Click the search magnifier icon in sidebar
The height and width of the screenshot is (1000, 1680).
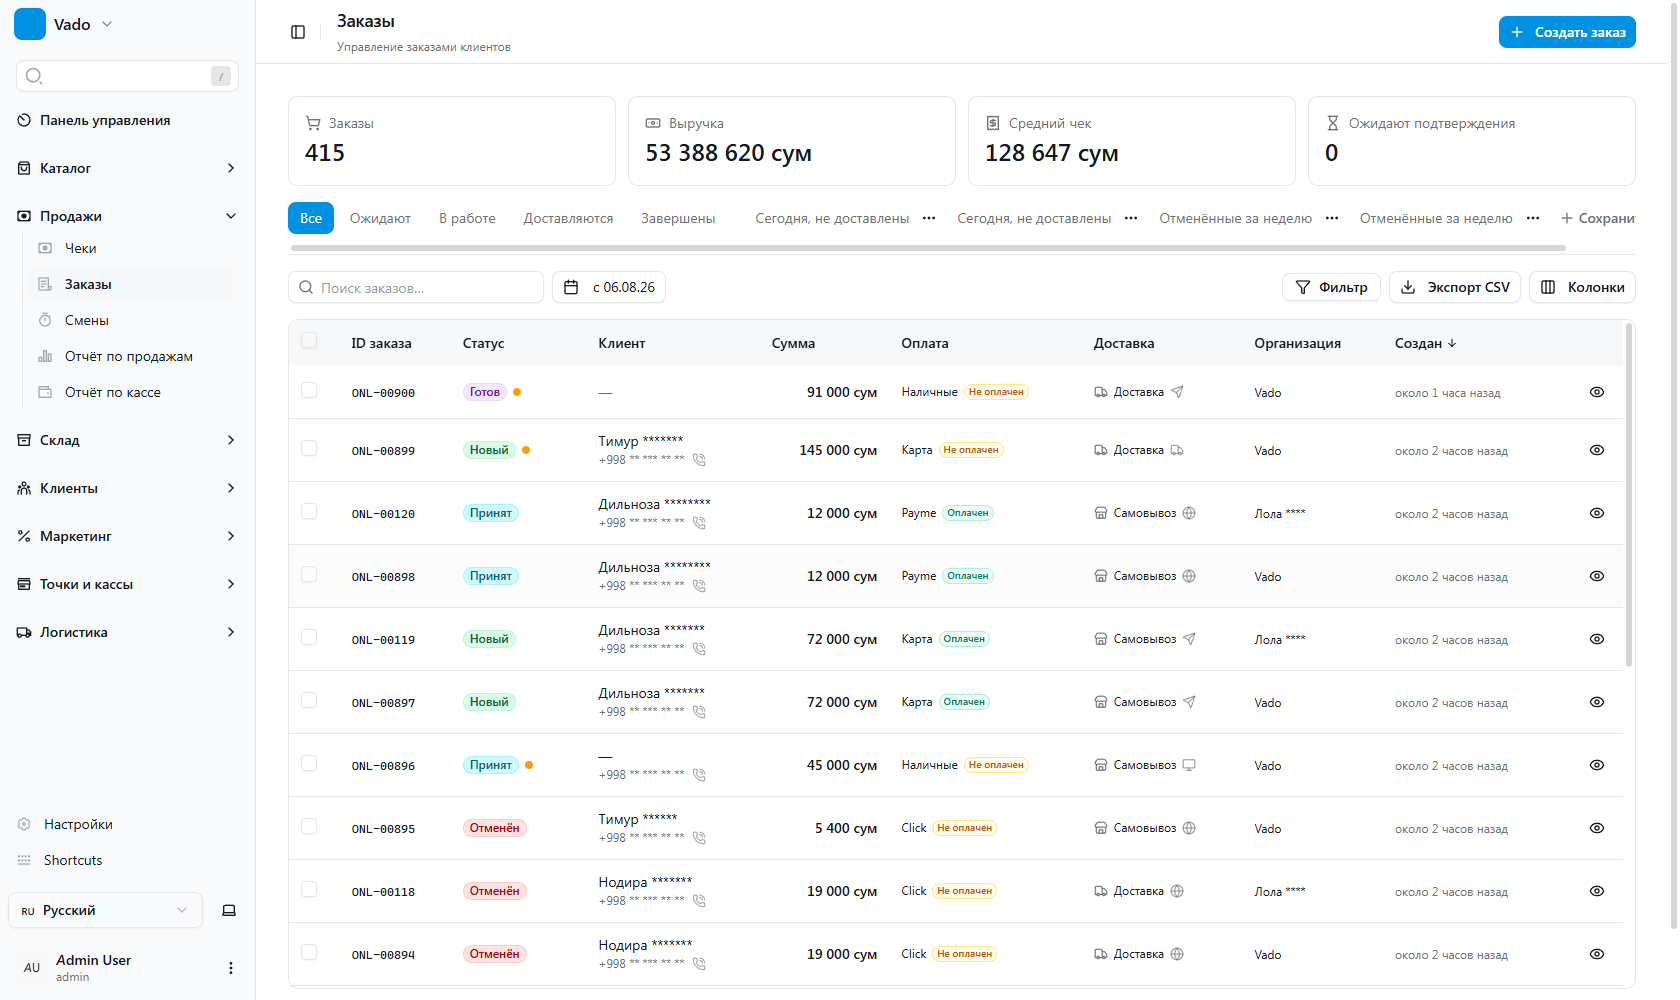34,76
